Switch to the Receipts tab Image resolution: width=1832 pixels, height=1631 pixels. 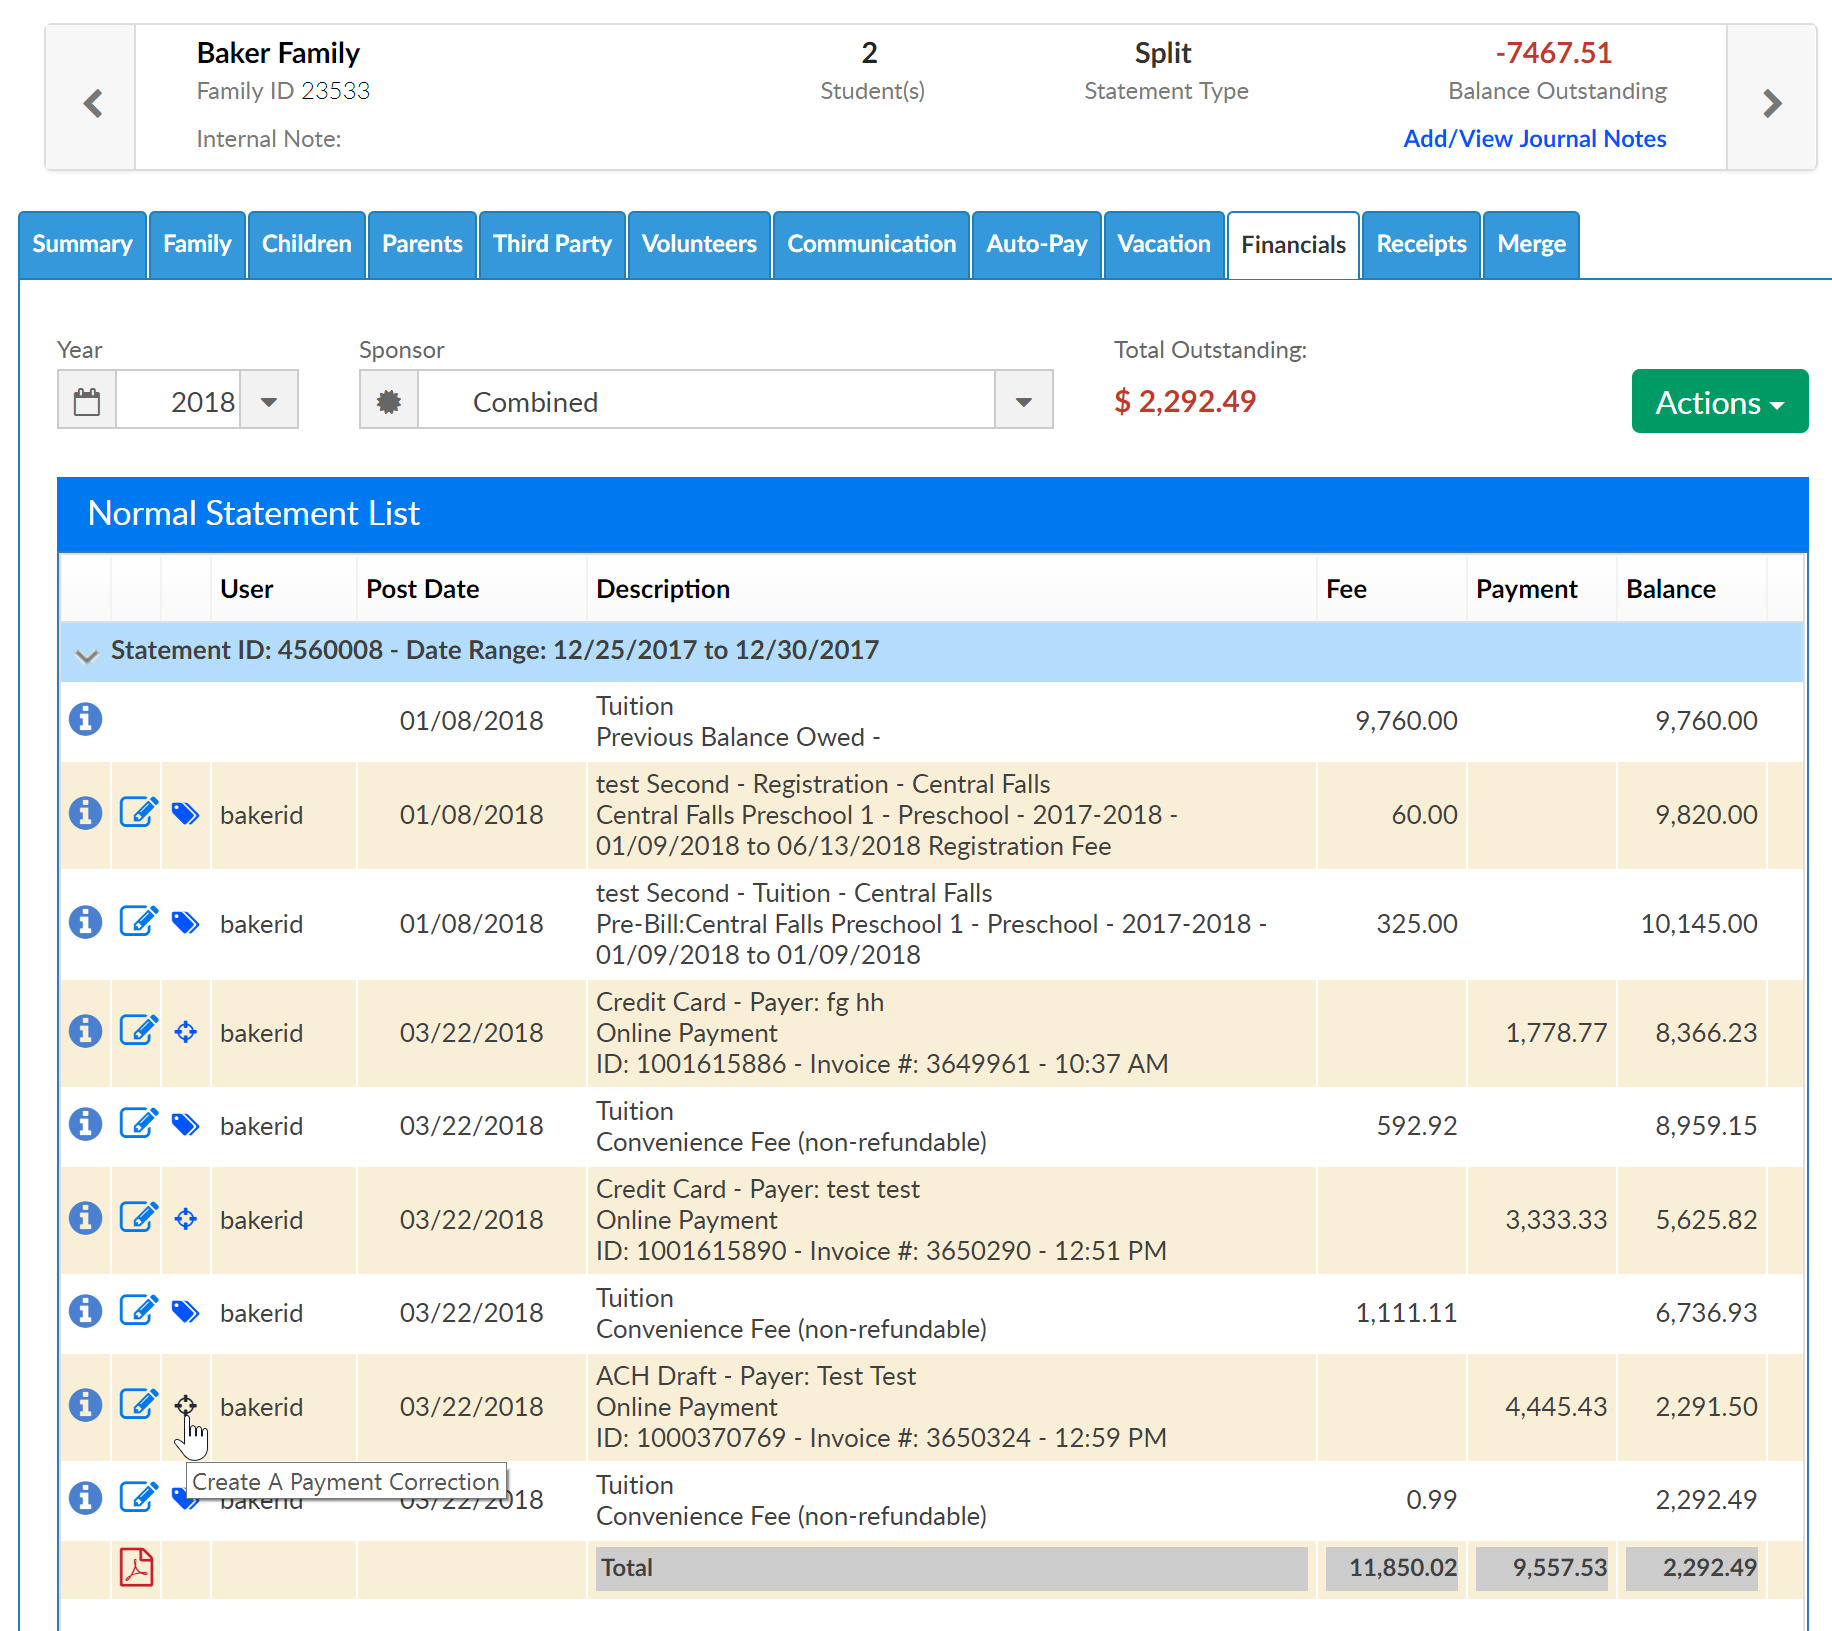[1420, 245]
